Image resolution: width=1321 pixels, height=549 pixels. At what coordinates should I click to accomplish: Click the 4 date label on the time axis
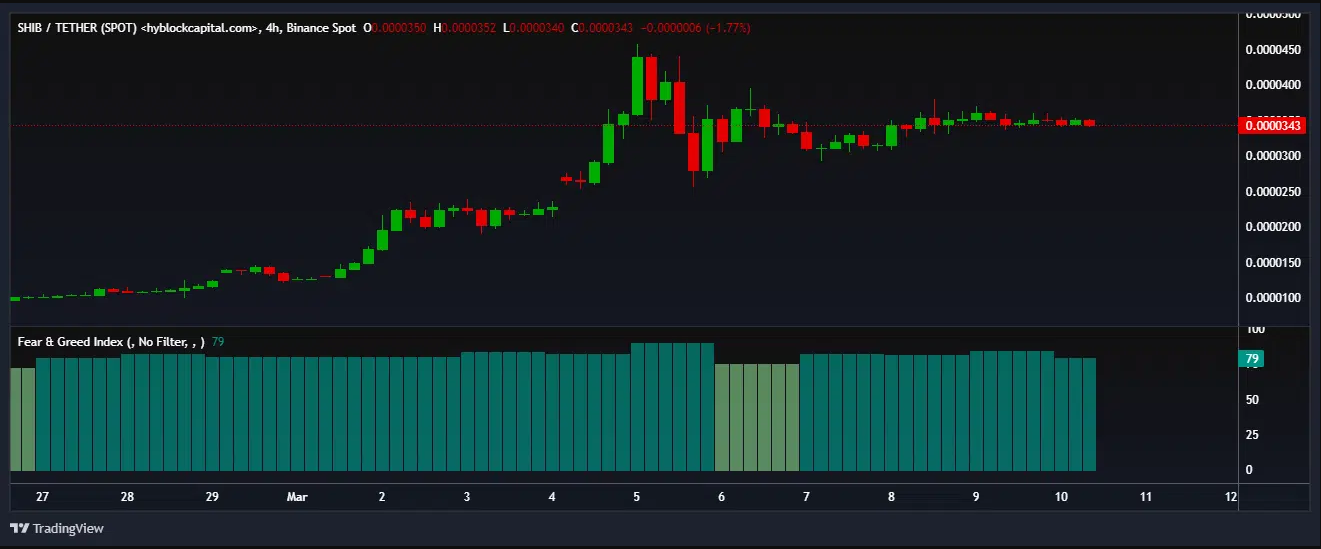click(552, 497)
